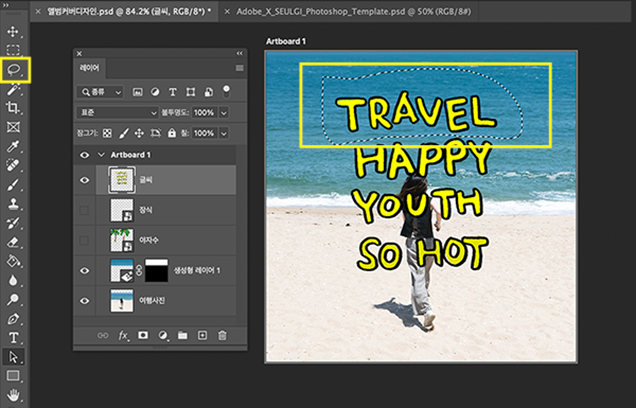The image size is (636, 408).
Task: Select the History Brush tool
Action: pos(13,223)
